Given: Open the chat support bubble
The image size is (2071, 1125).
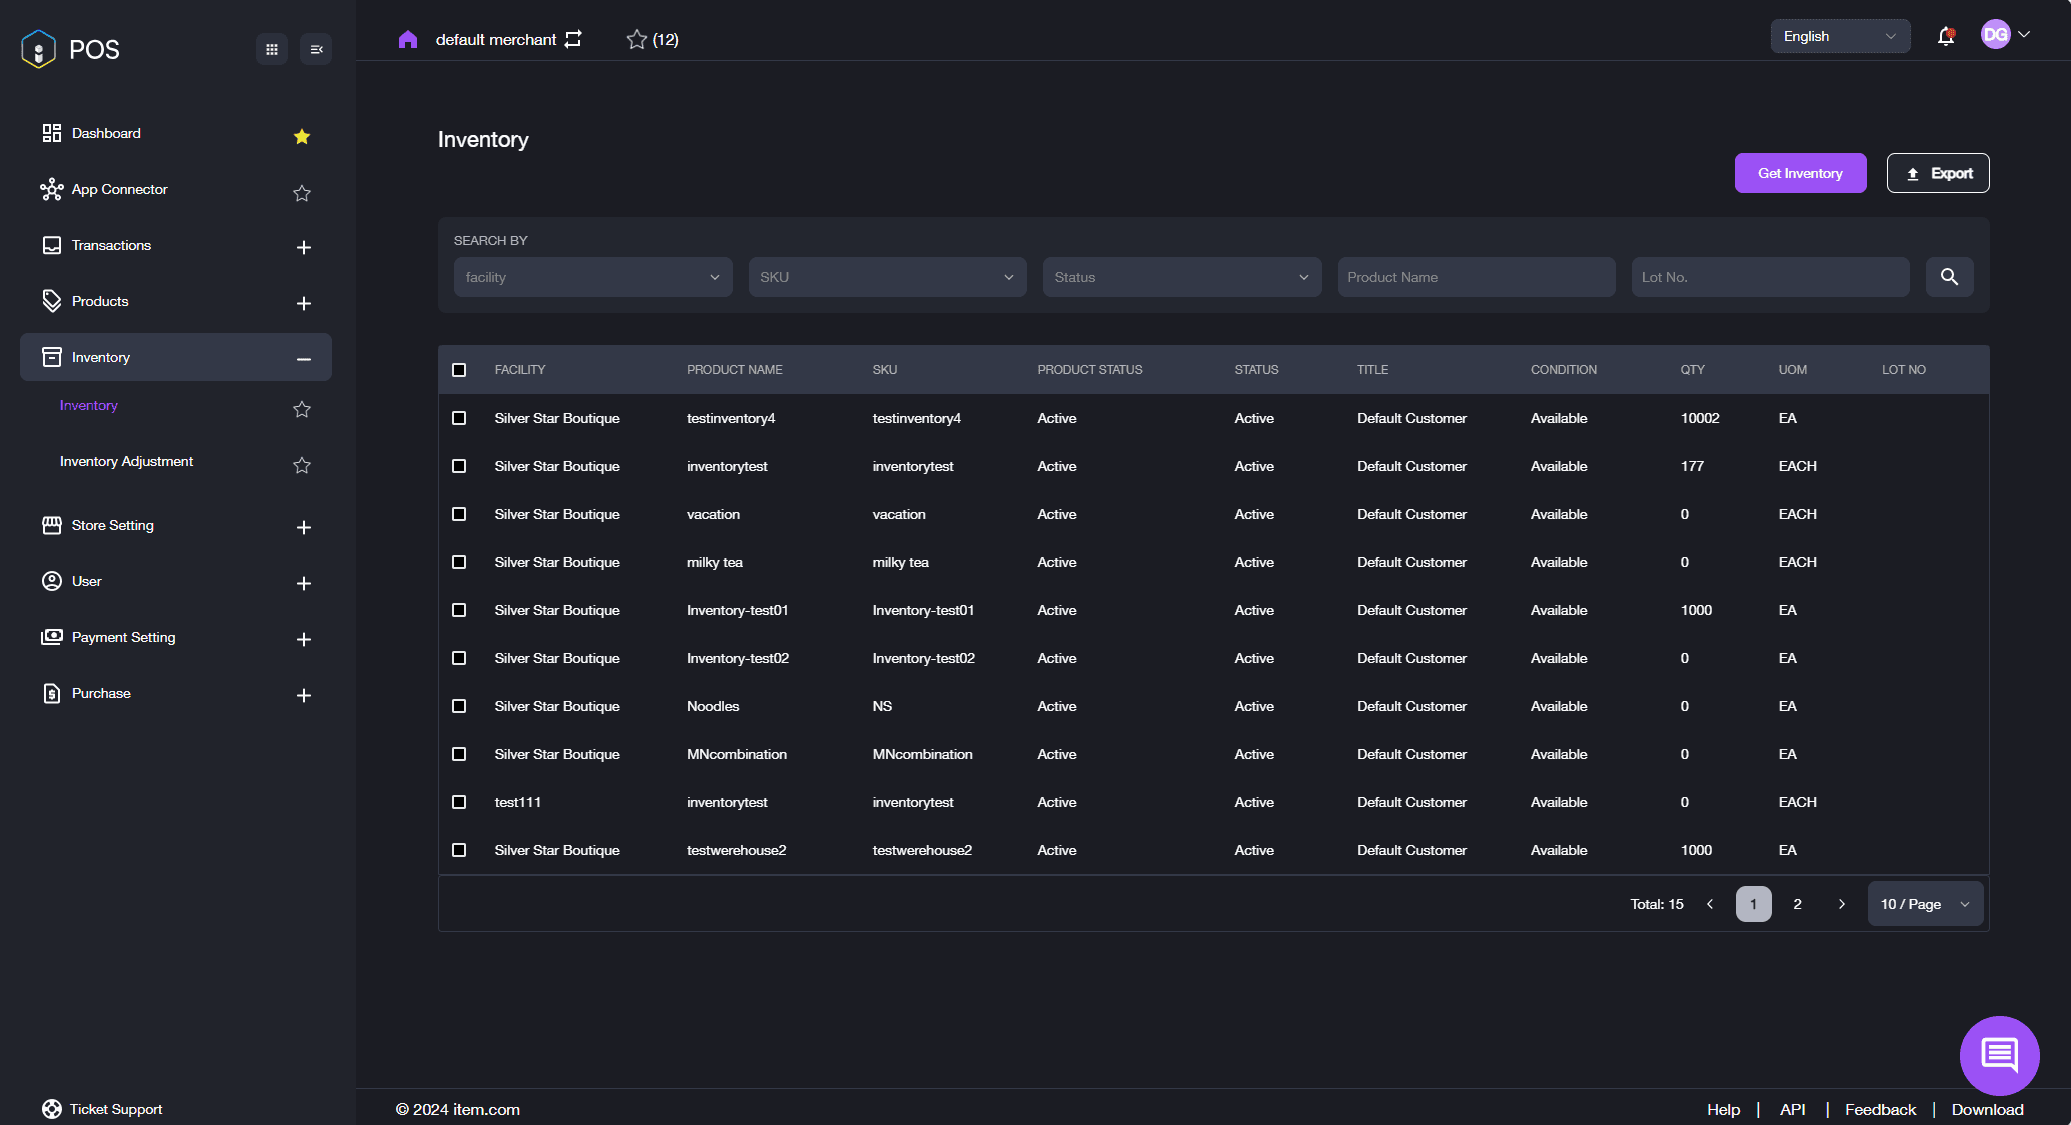Looking at the screenshot, I should pos(1999,1055).
